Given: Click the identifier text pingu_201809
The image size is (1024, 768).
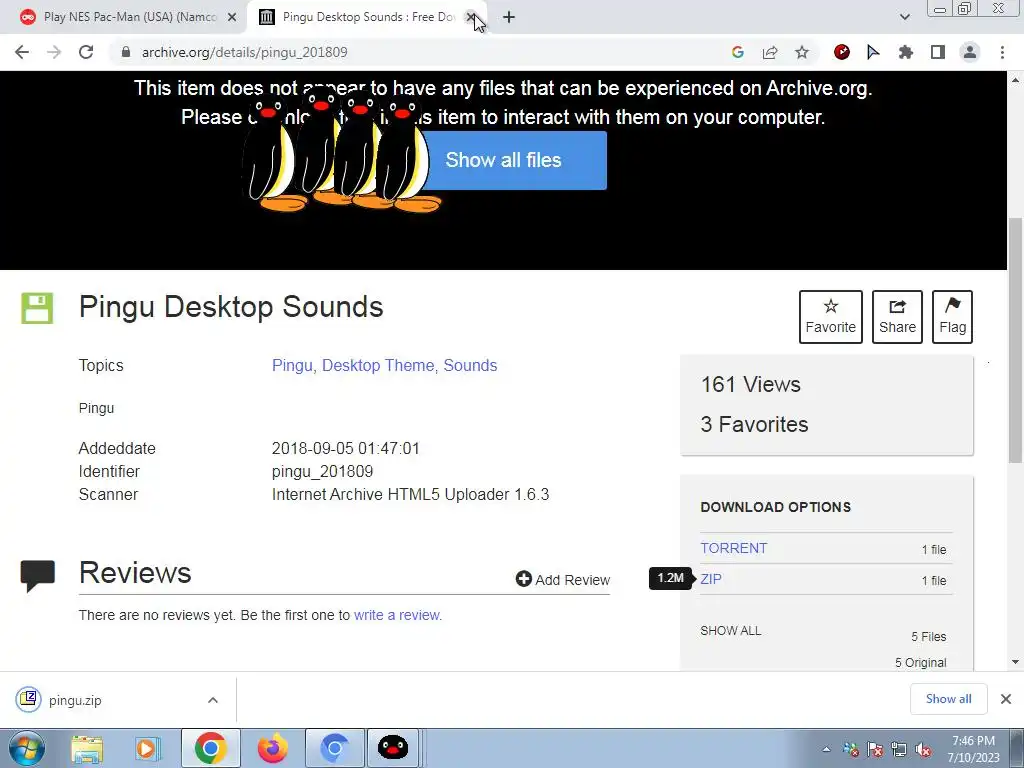Looking at the screenshot, I should [x=323, y=472].
